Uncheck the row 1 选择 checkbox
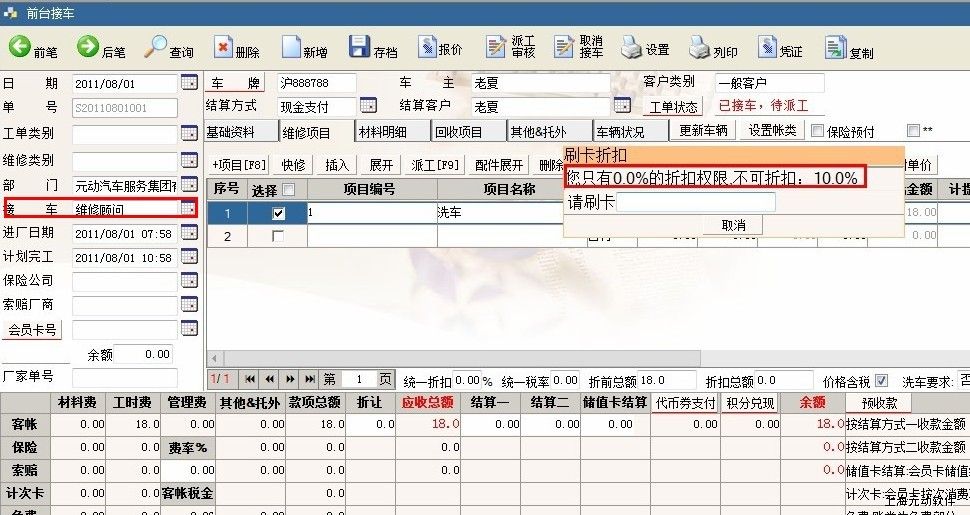 tap(278, 213)
